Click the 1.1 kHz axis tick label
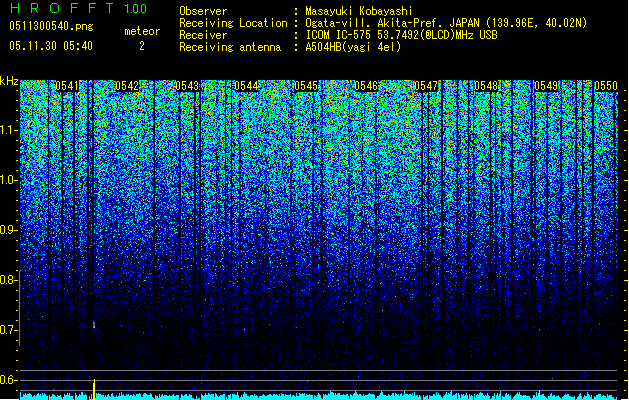Viewport: 629px width, 400px height. click(x=9, y=130)
